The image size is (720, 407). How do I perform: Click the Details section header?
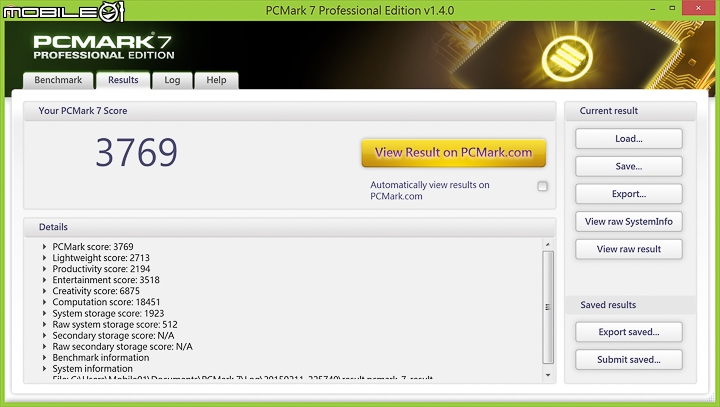click(53, 227)
